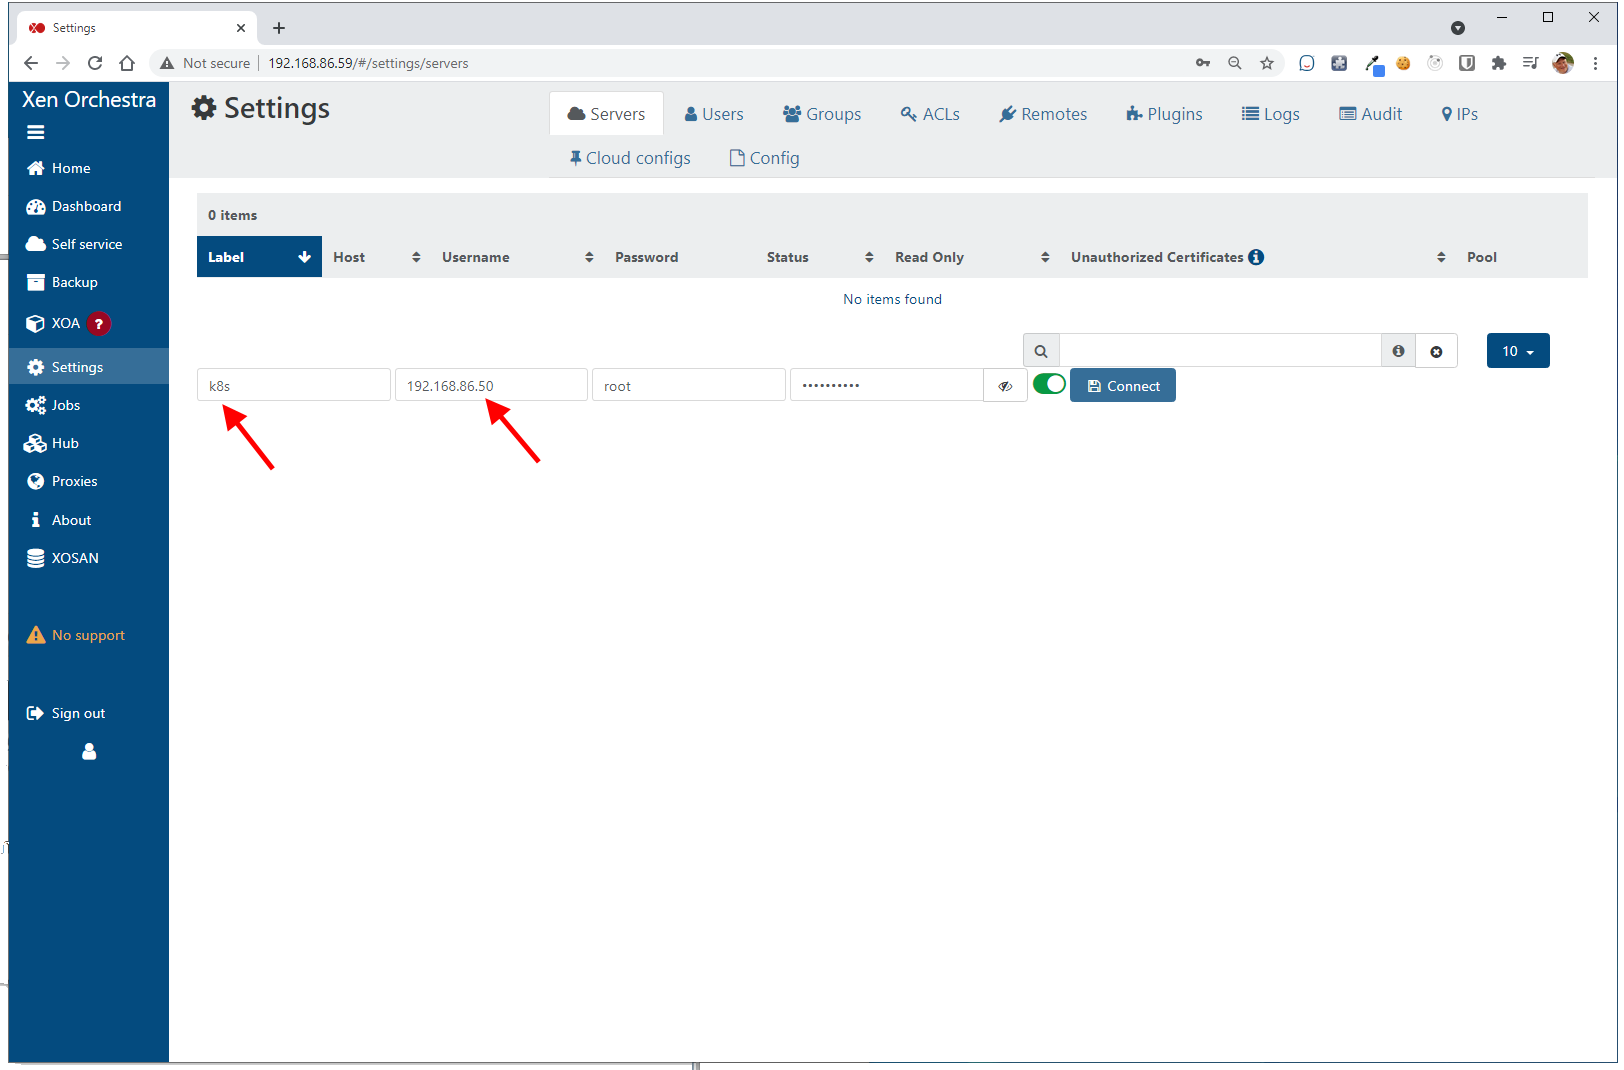Click the host address input field
Screen dimensions: 1624x1070
tap(490, 386)
